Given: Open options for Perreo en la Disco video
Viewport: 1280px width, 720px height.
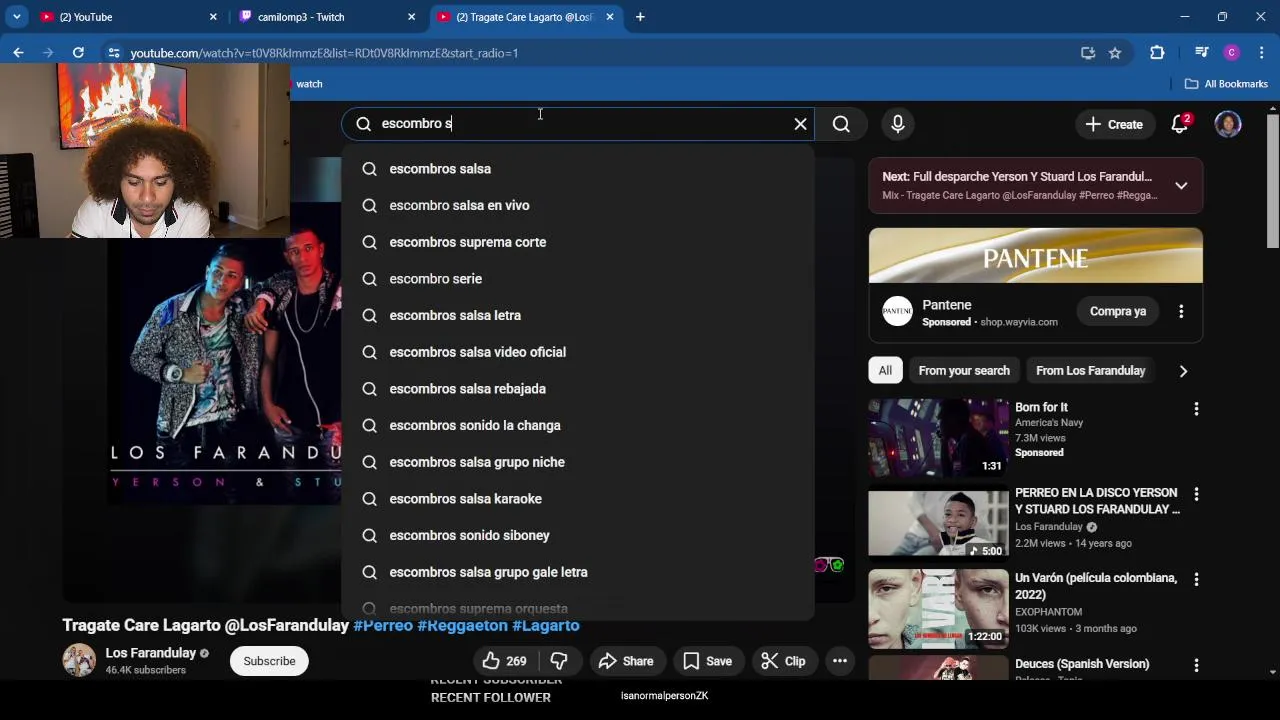Looking at the screenshot, I should 1196,494.
